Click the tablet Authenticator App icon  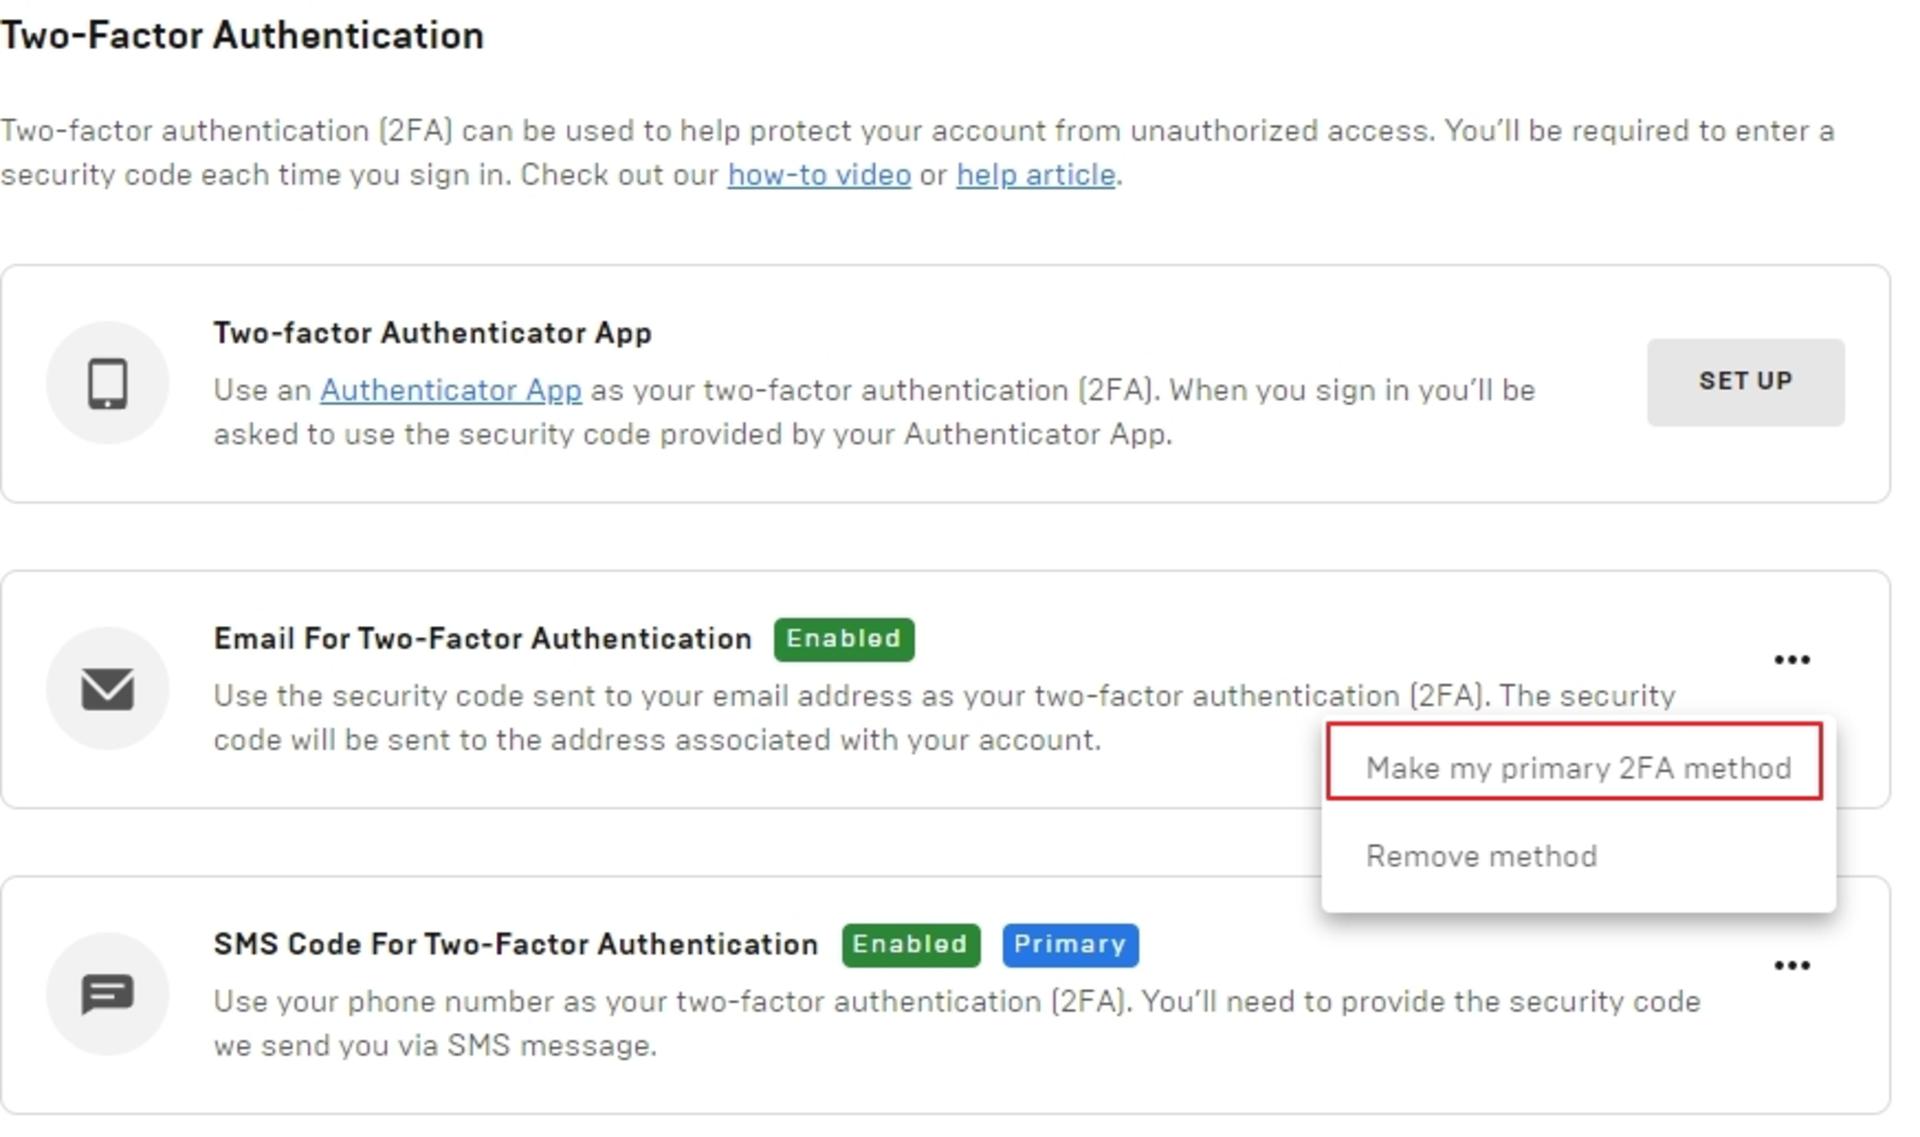(x=107, y=383)
